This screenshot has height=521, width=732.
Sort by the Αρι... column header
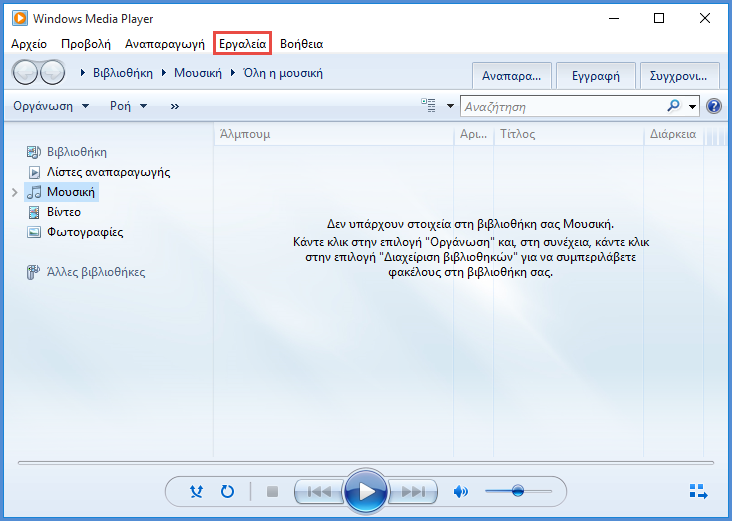tap(473, 134)
